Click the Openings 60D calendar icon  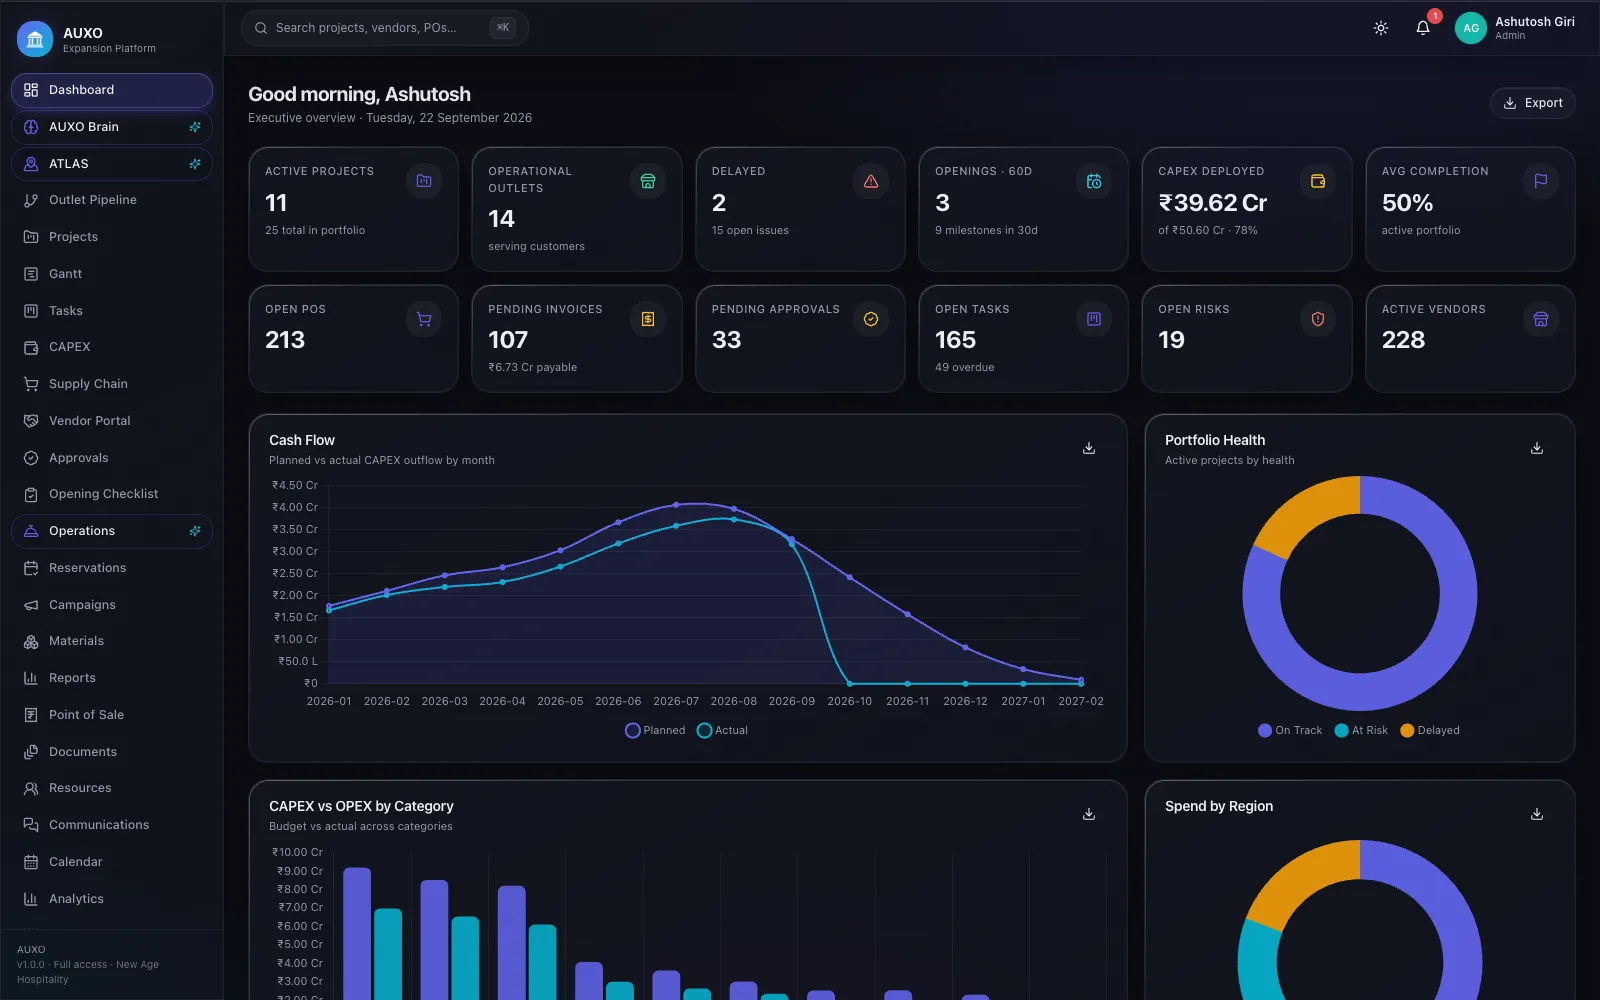click(1094, 181)
